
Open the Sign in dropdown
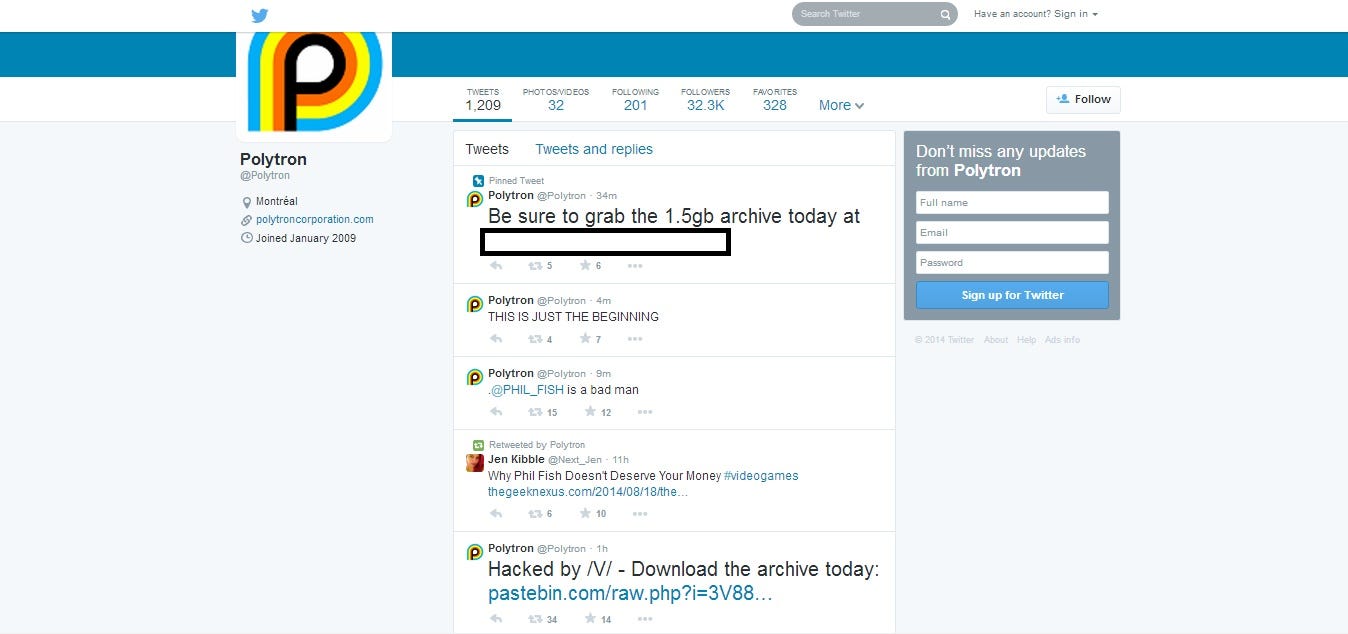point(1076,14)
